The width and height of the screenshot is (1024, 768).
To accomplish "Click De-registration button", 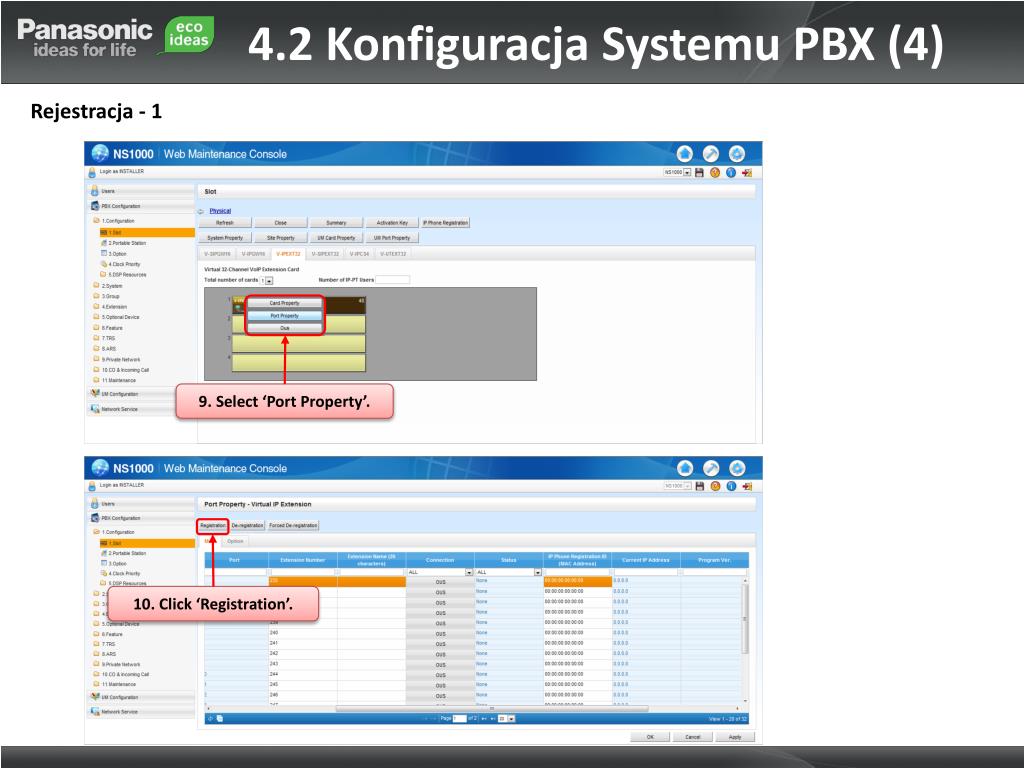I will point(248,525).
